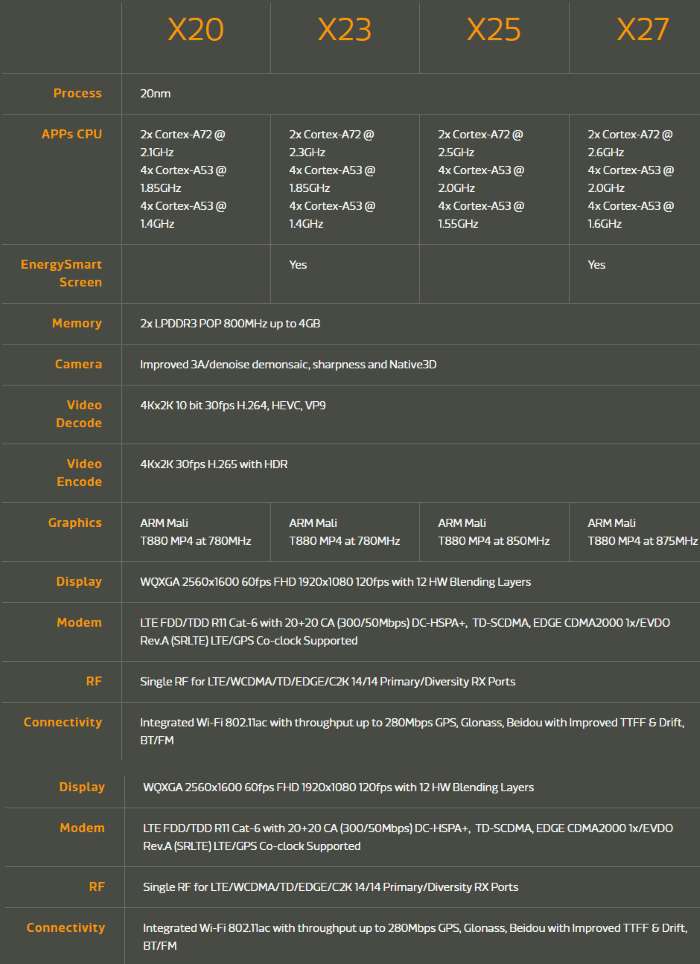Click the 4x Cortex-A53 @ 1.55GHz text

(481, 215)
